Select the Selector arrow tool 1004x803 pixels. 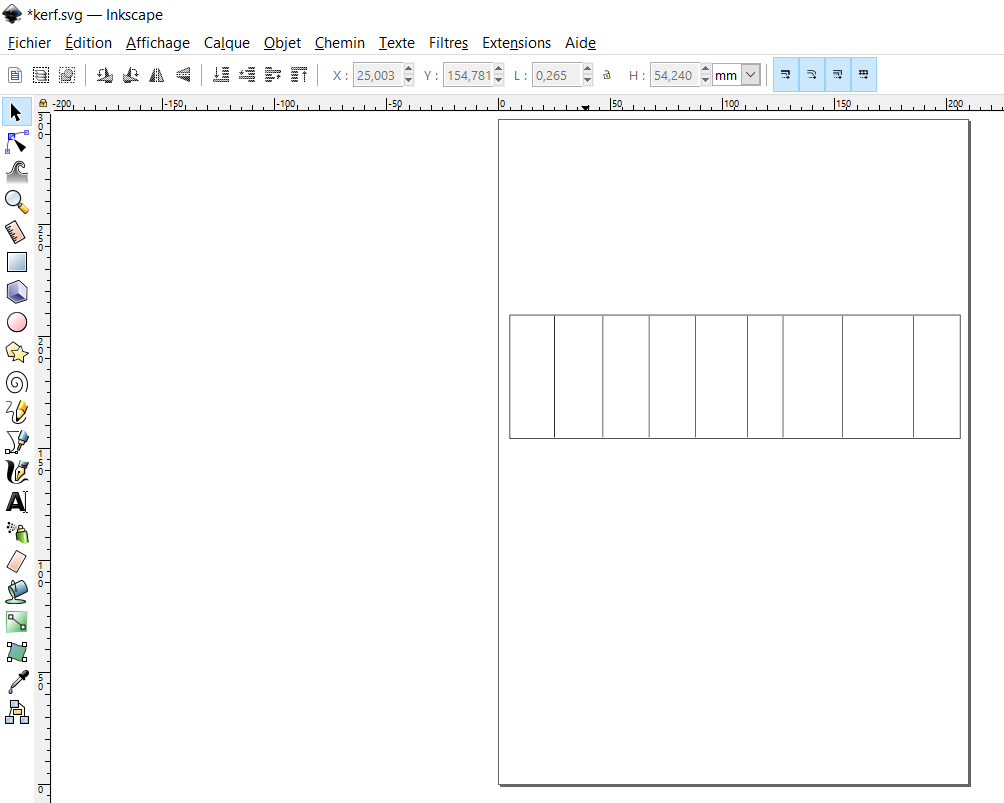(17, 112)
